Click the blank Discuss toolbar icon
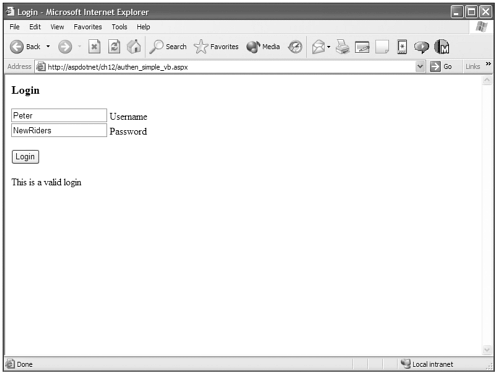This screenshot has width=498, height=374. (x=382, y=47)
